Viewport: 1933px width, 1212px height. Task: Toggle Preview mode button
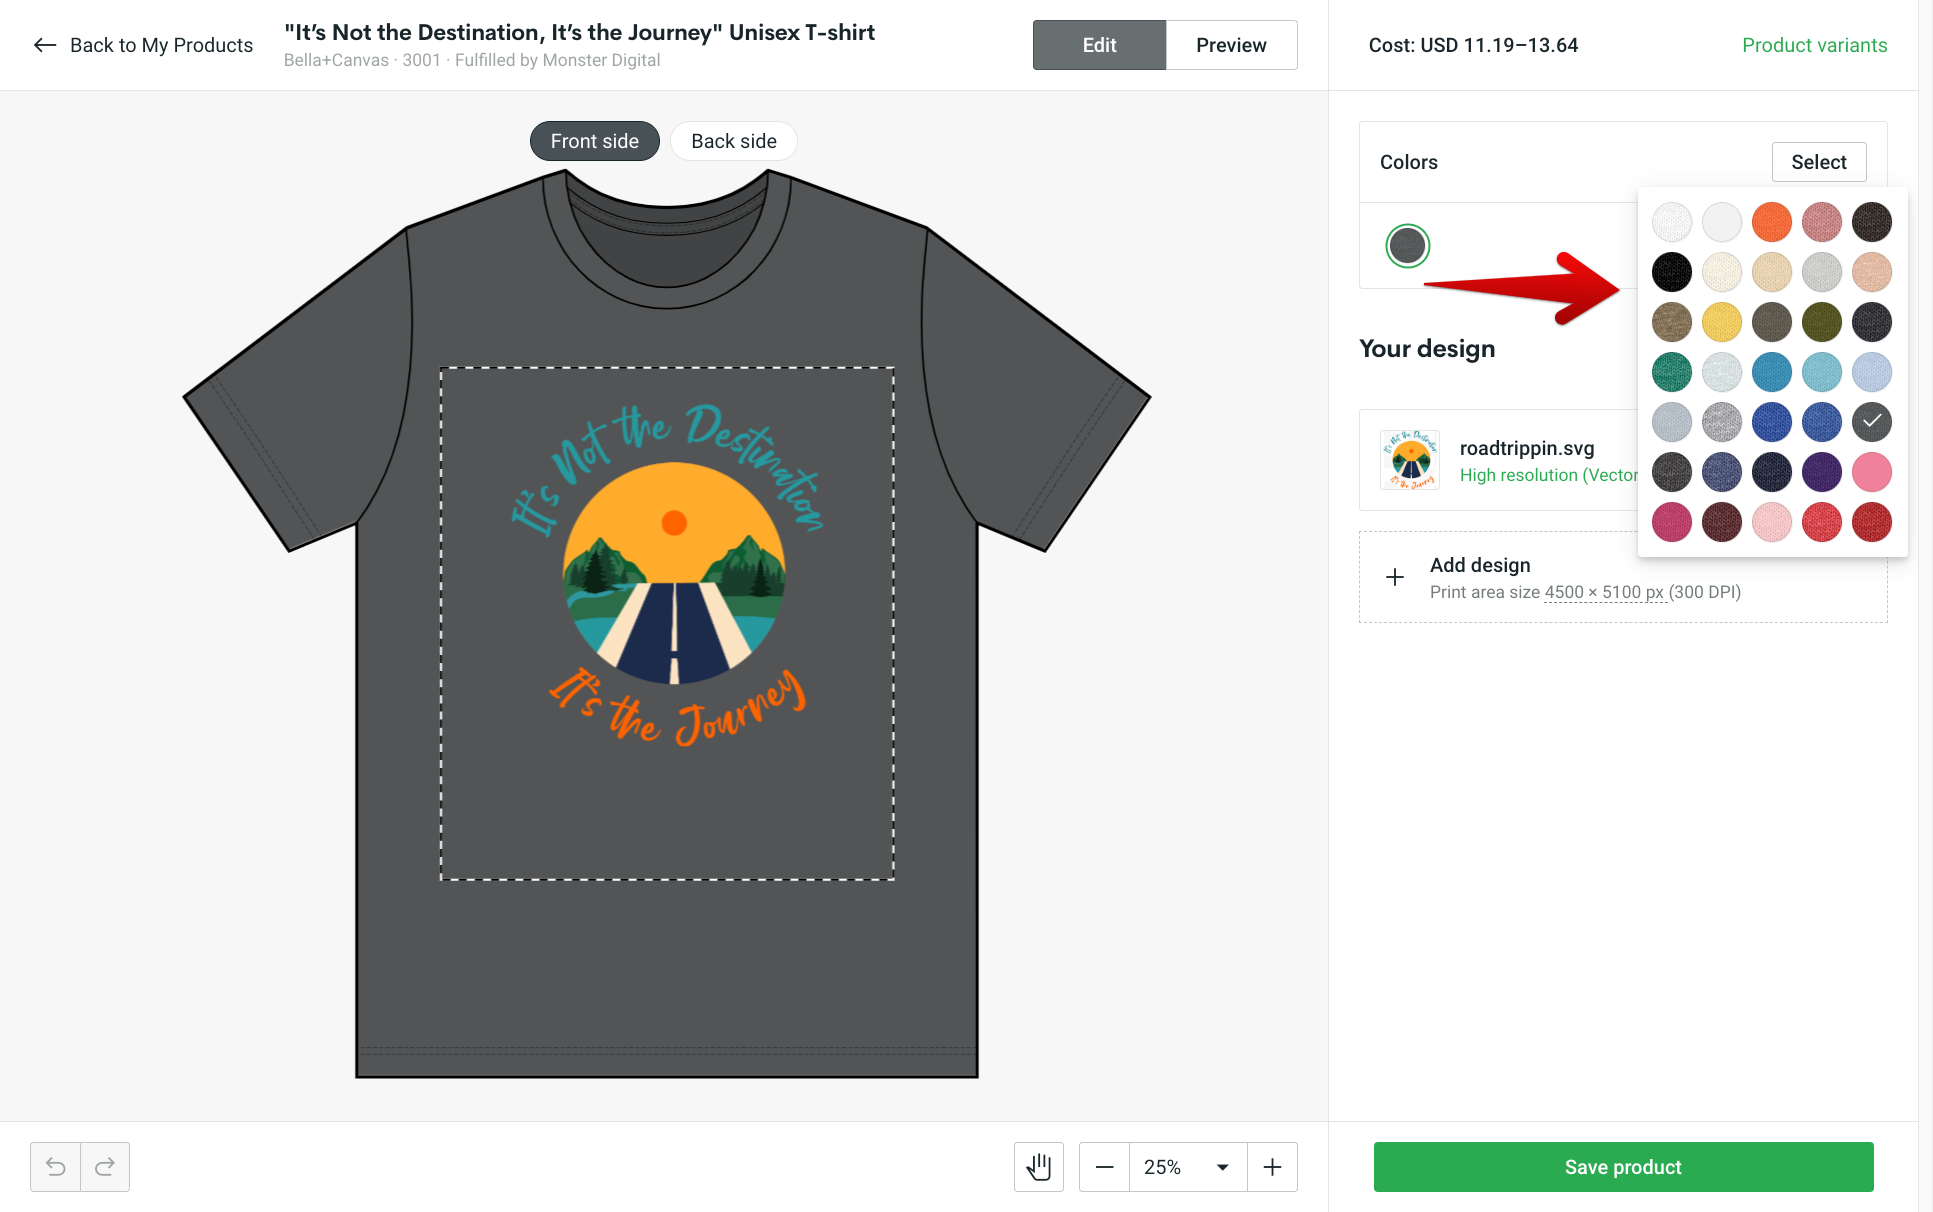coord(1232,45)
